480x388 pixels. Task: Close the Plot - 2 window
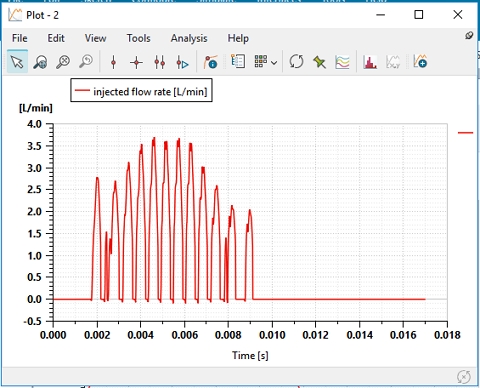(458, 15)
